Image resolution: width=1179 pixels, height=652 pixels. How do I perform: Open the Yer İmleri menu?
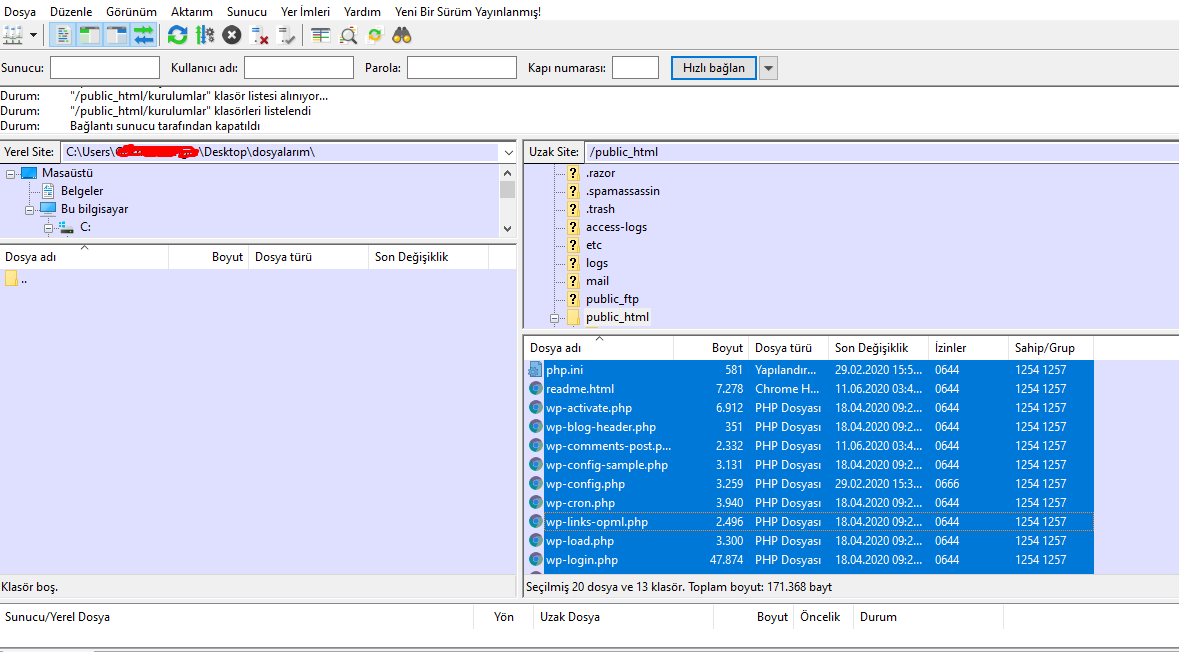305,11
